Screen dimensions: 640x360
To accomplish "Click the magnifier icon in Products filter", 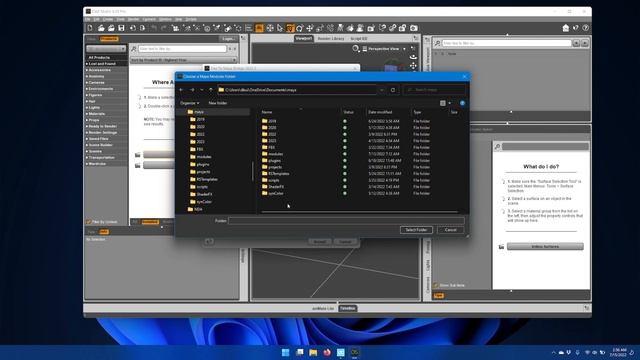I will pyautogui.click(x=133, y=49).
